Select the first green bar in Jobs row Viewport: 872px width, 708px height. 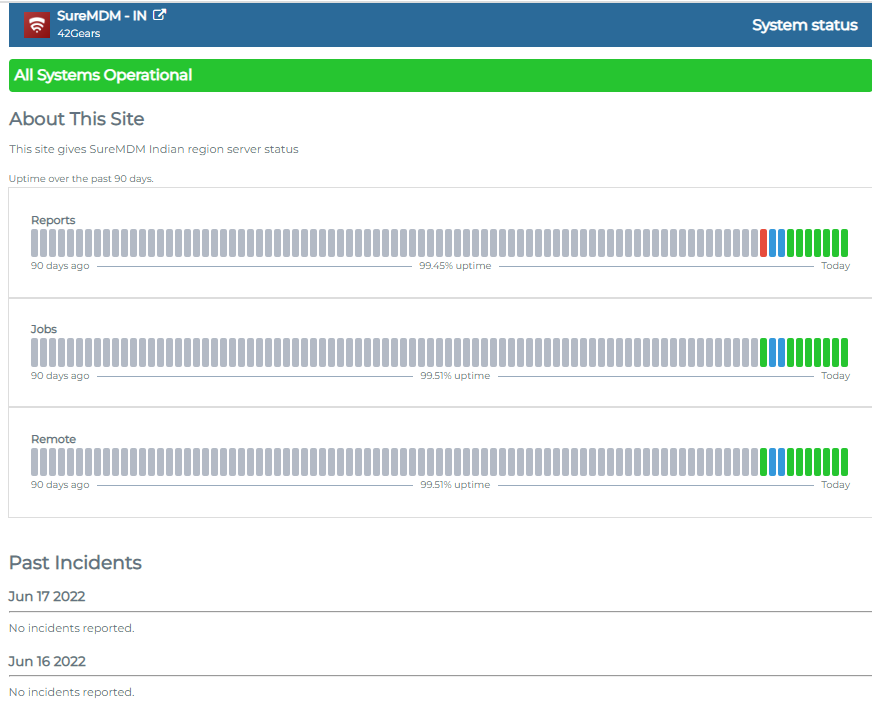(764, 353)
